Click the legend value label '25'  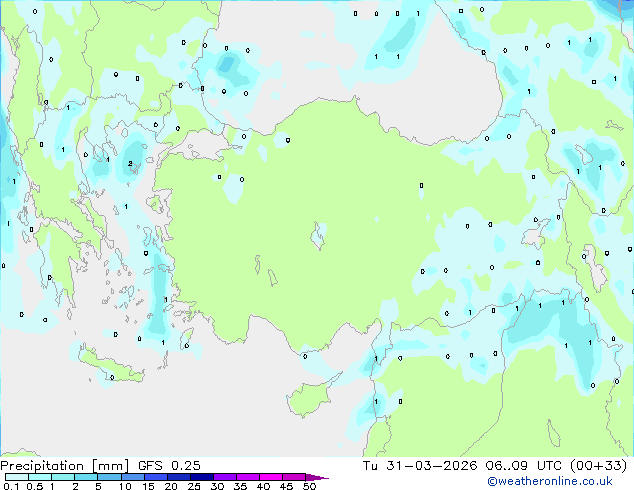(194, 486)
